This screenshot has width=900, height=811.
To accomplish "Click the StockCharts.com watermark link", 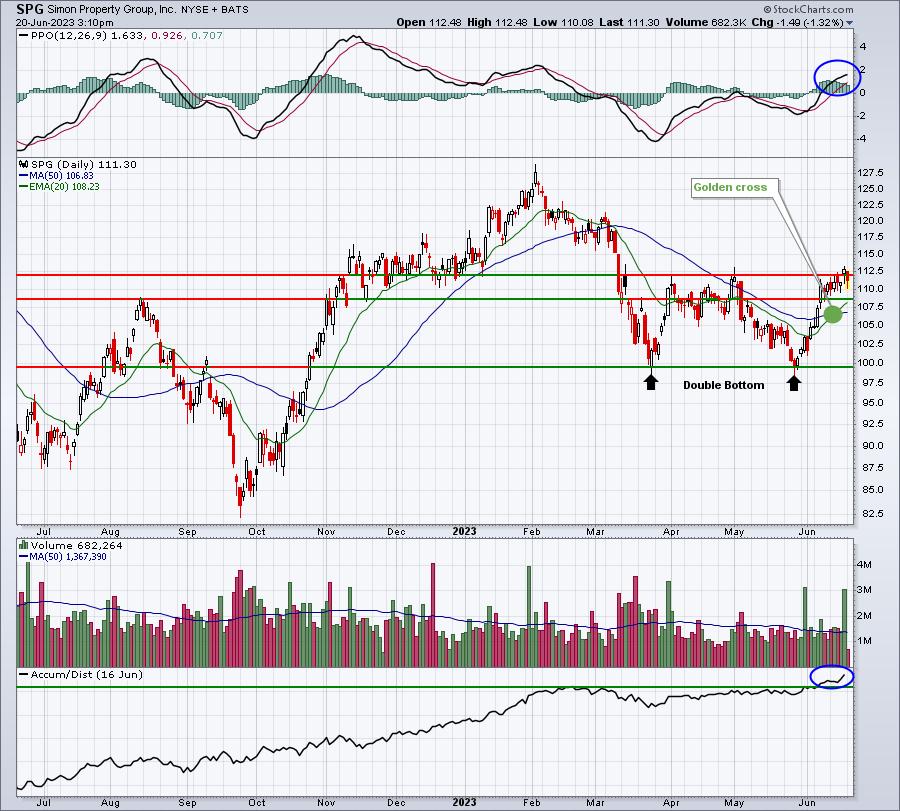I will tap(808, 9).
